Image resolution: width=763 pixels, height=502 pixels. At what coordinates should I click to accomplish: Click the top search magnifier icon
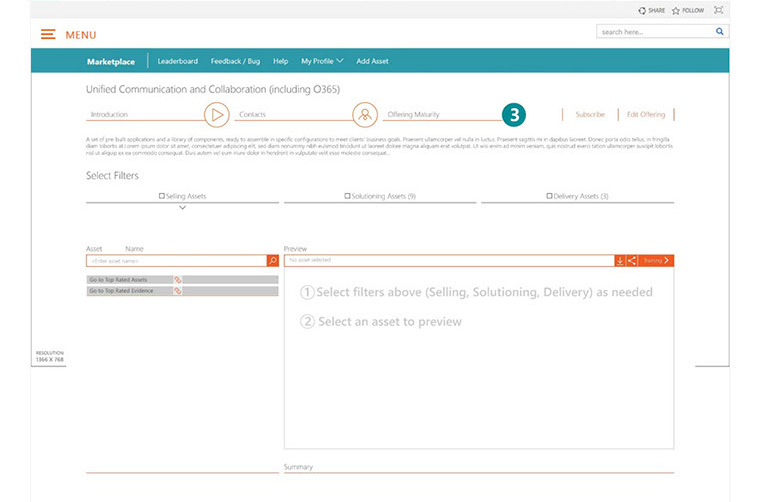(x=719, y=32)
